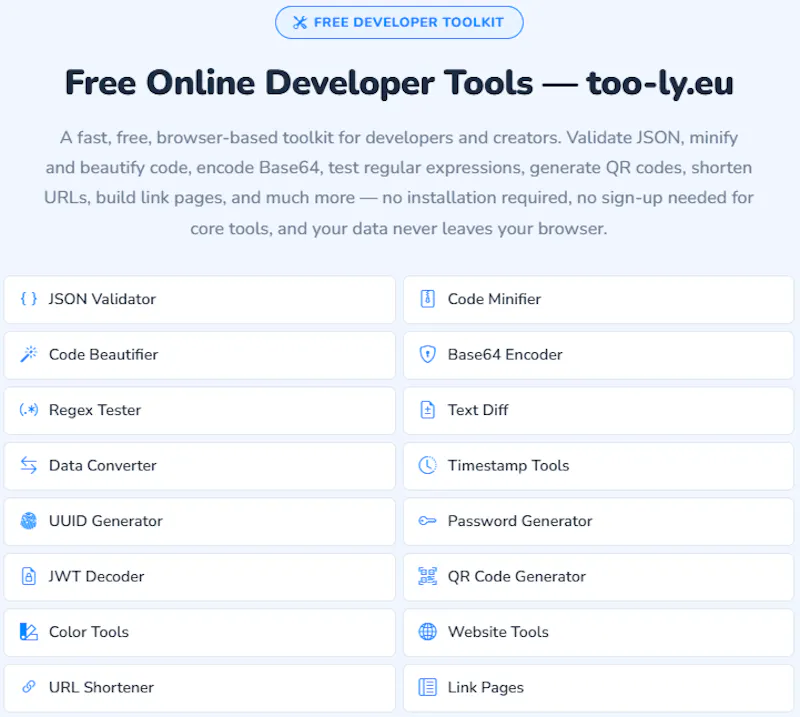Click the Base64 Encoder shield icon

tap(428, 354)
